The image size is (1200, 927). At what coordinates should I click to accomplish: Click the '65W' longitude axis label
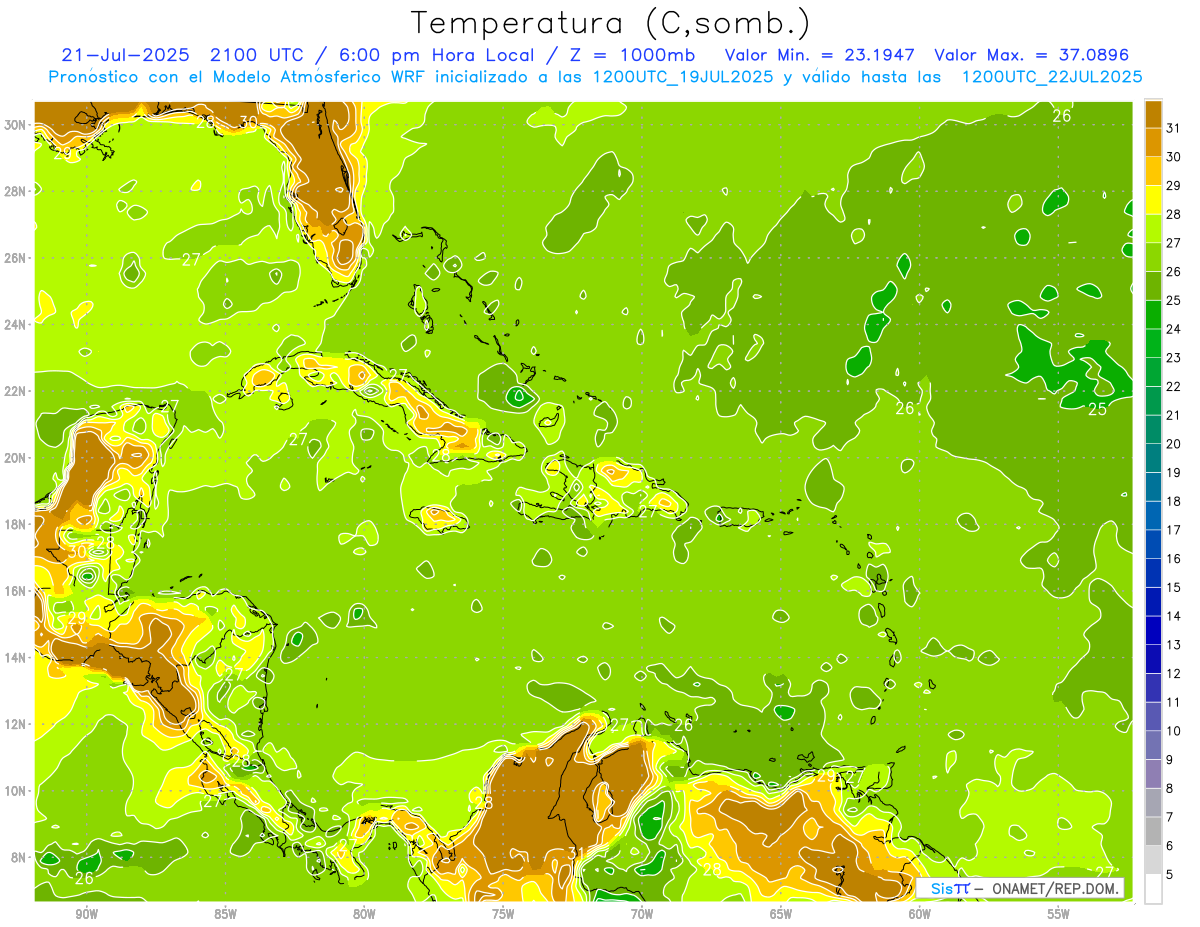coord(781,914)
